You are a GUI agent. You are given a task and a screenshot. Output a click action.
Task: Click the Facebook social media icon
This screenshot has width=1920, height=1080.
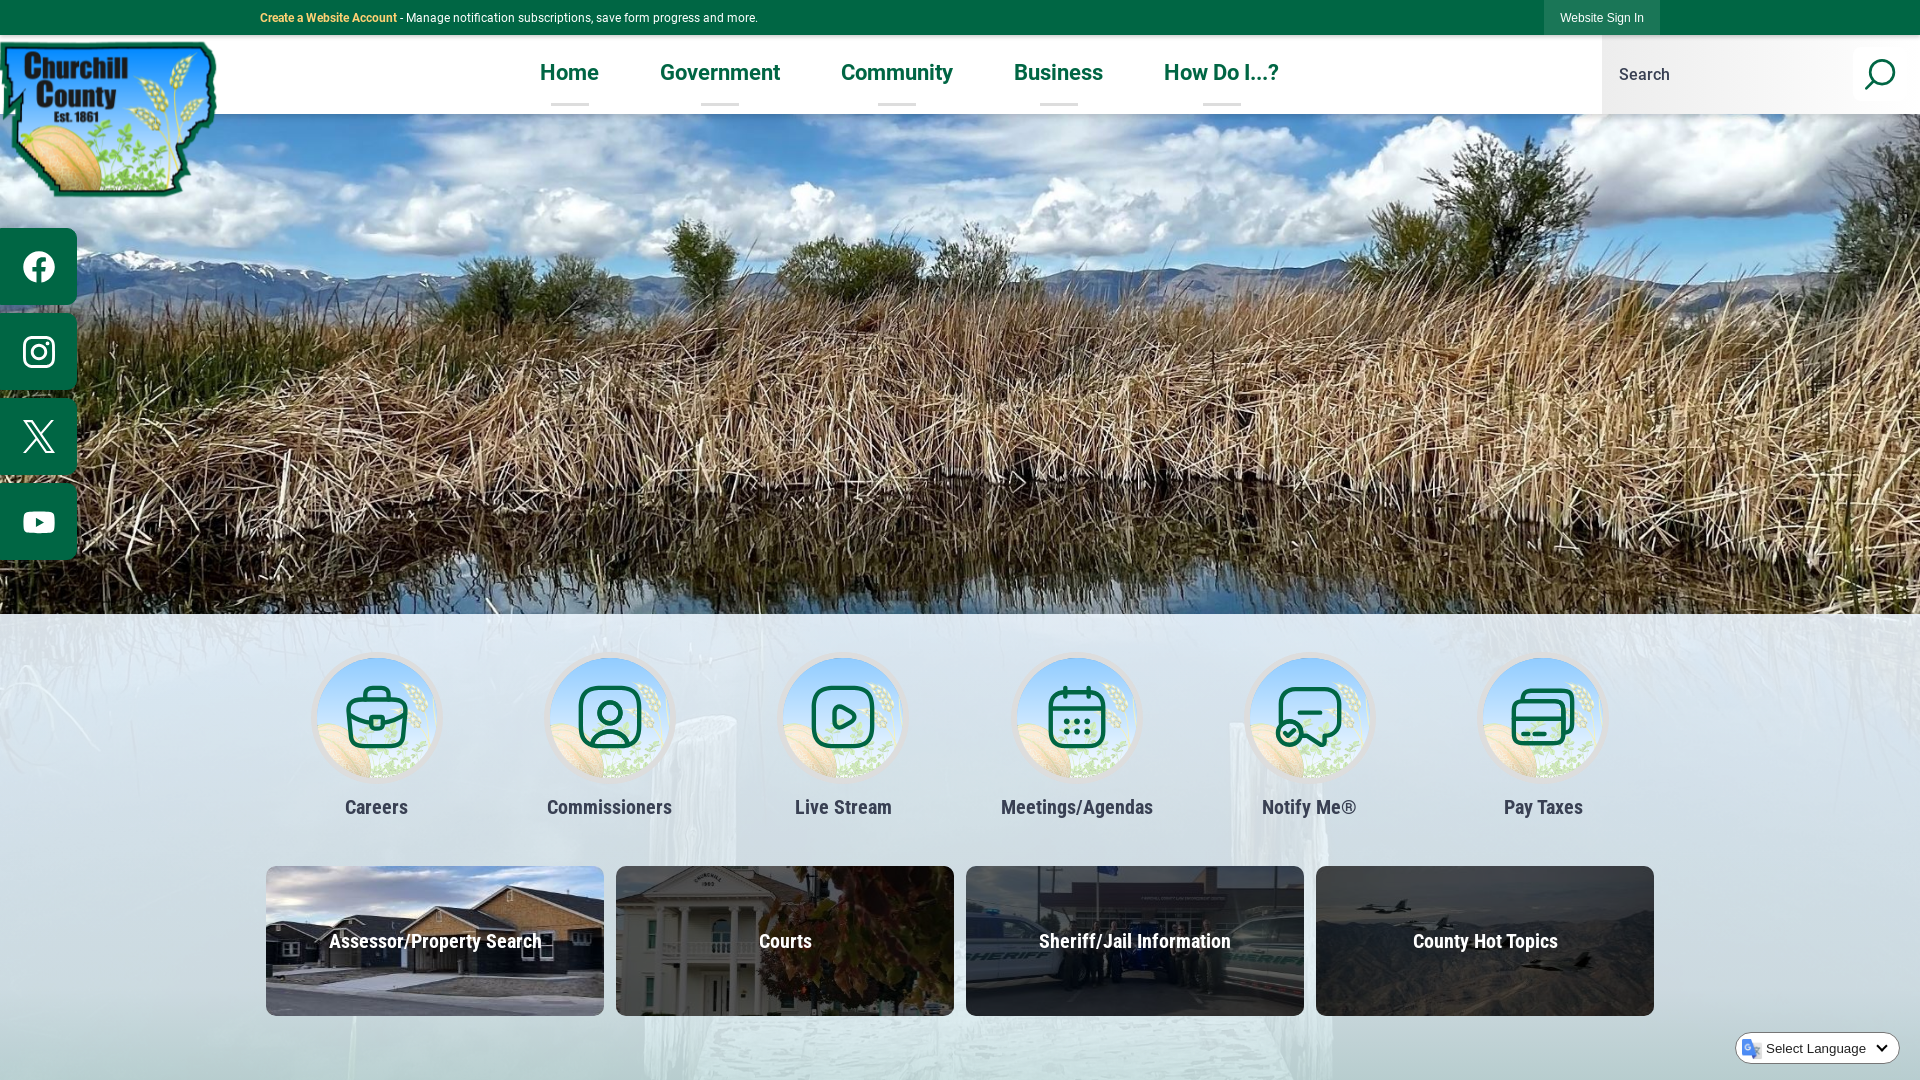(38, 266)
